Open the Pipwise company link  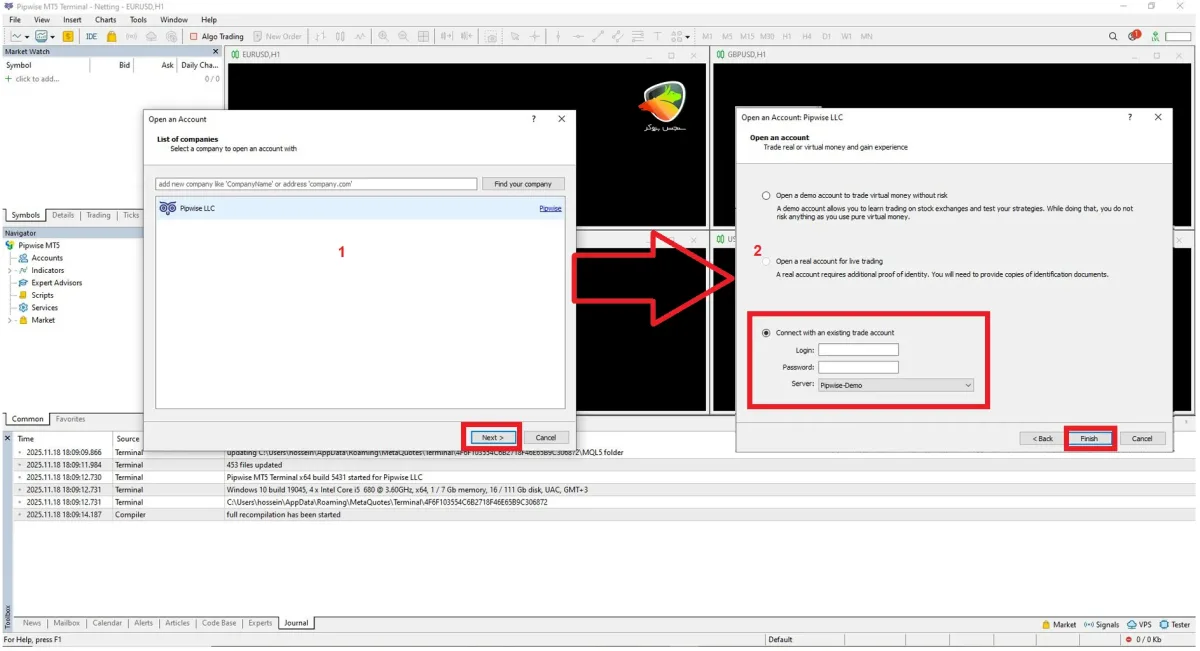(x=550, y=208)
